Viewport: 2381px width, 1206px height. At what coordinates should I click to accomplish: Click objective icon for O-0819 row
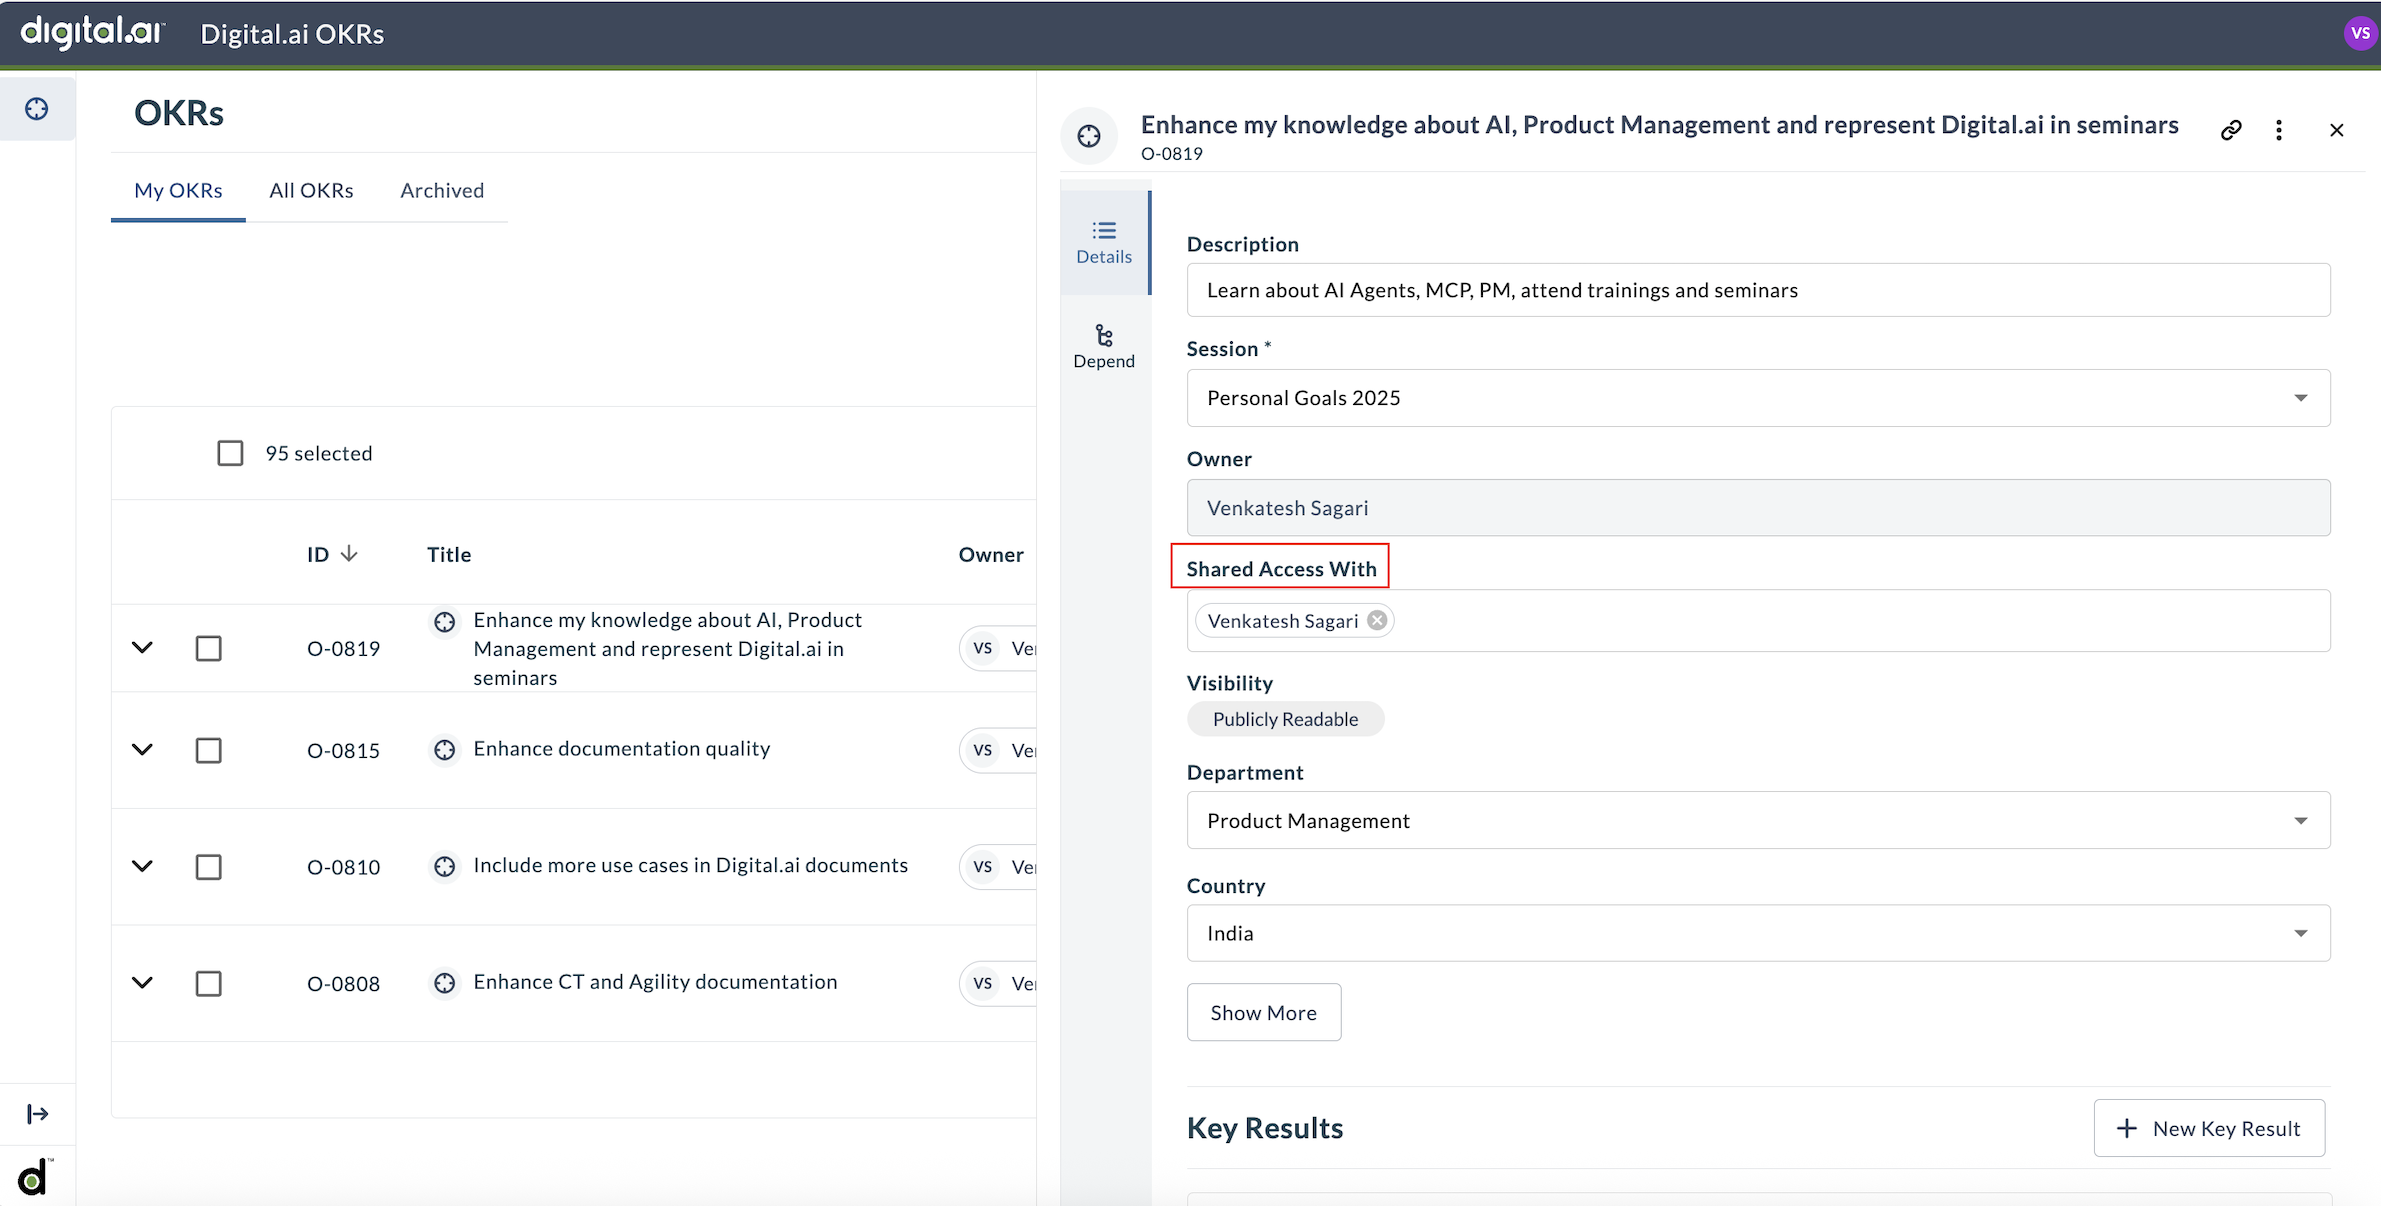(x=445, y=622)
